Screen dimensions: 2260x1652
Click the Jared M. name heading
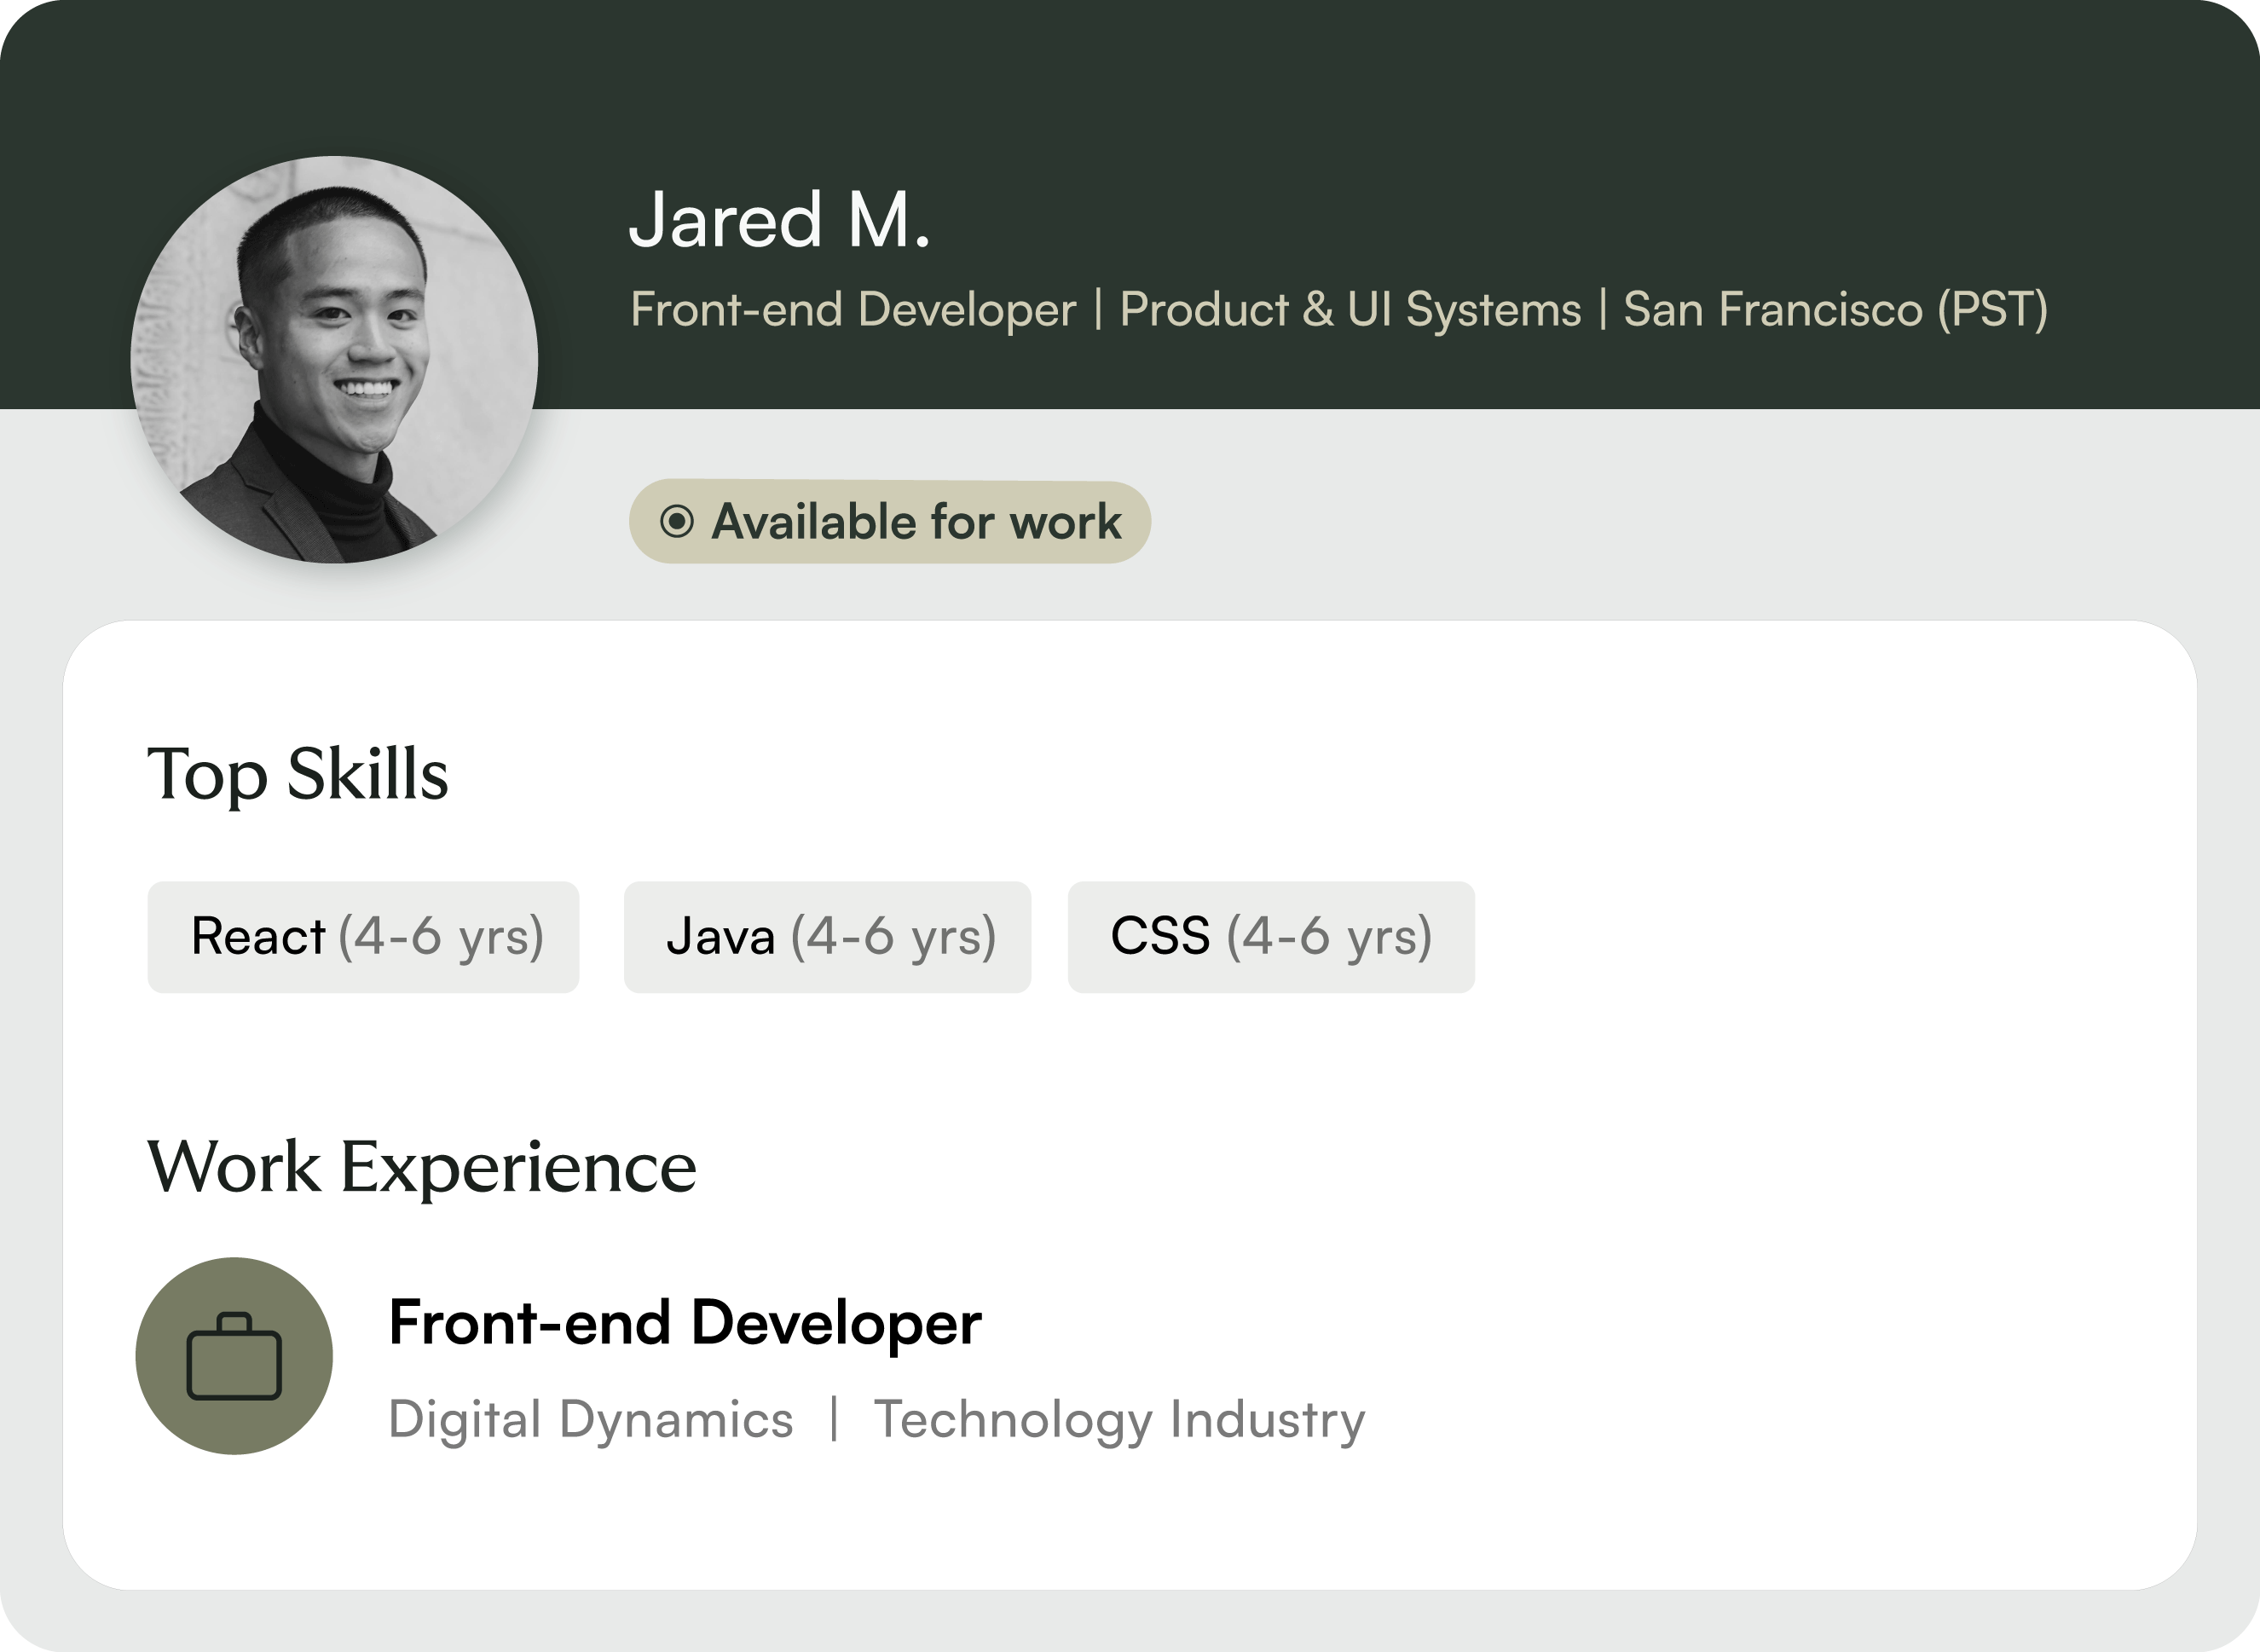(779, 220)
